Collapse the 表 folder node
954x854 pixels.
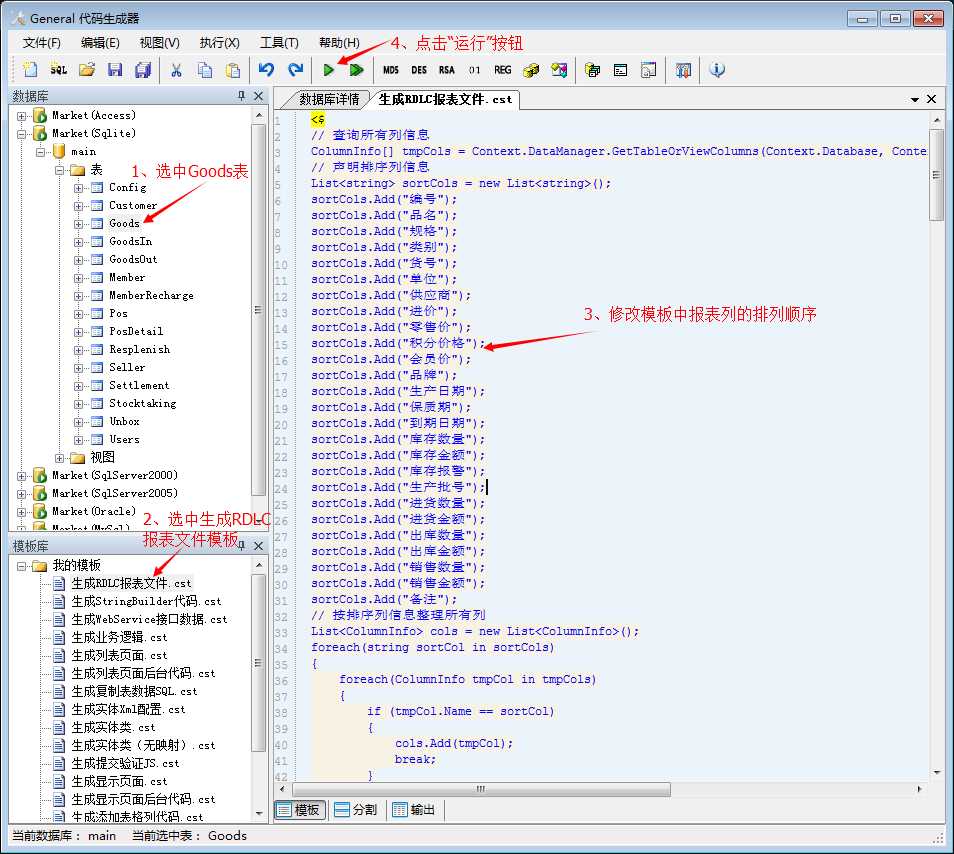tap(60, 170)
